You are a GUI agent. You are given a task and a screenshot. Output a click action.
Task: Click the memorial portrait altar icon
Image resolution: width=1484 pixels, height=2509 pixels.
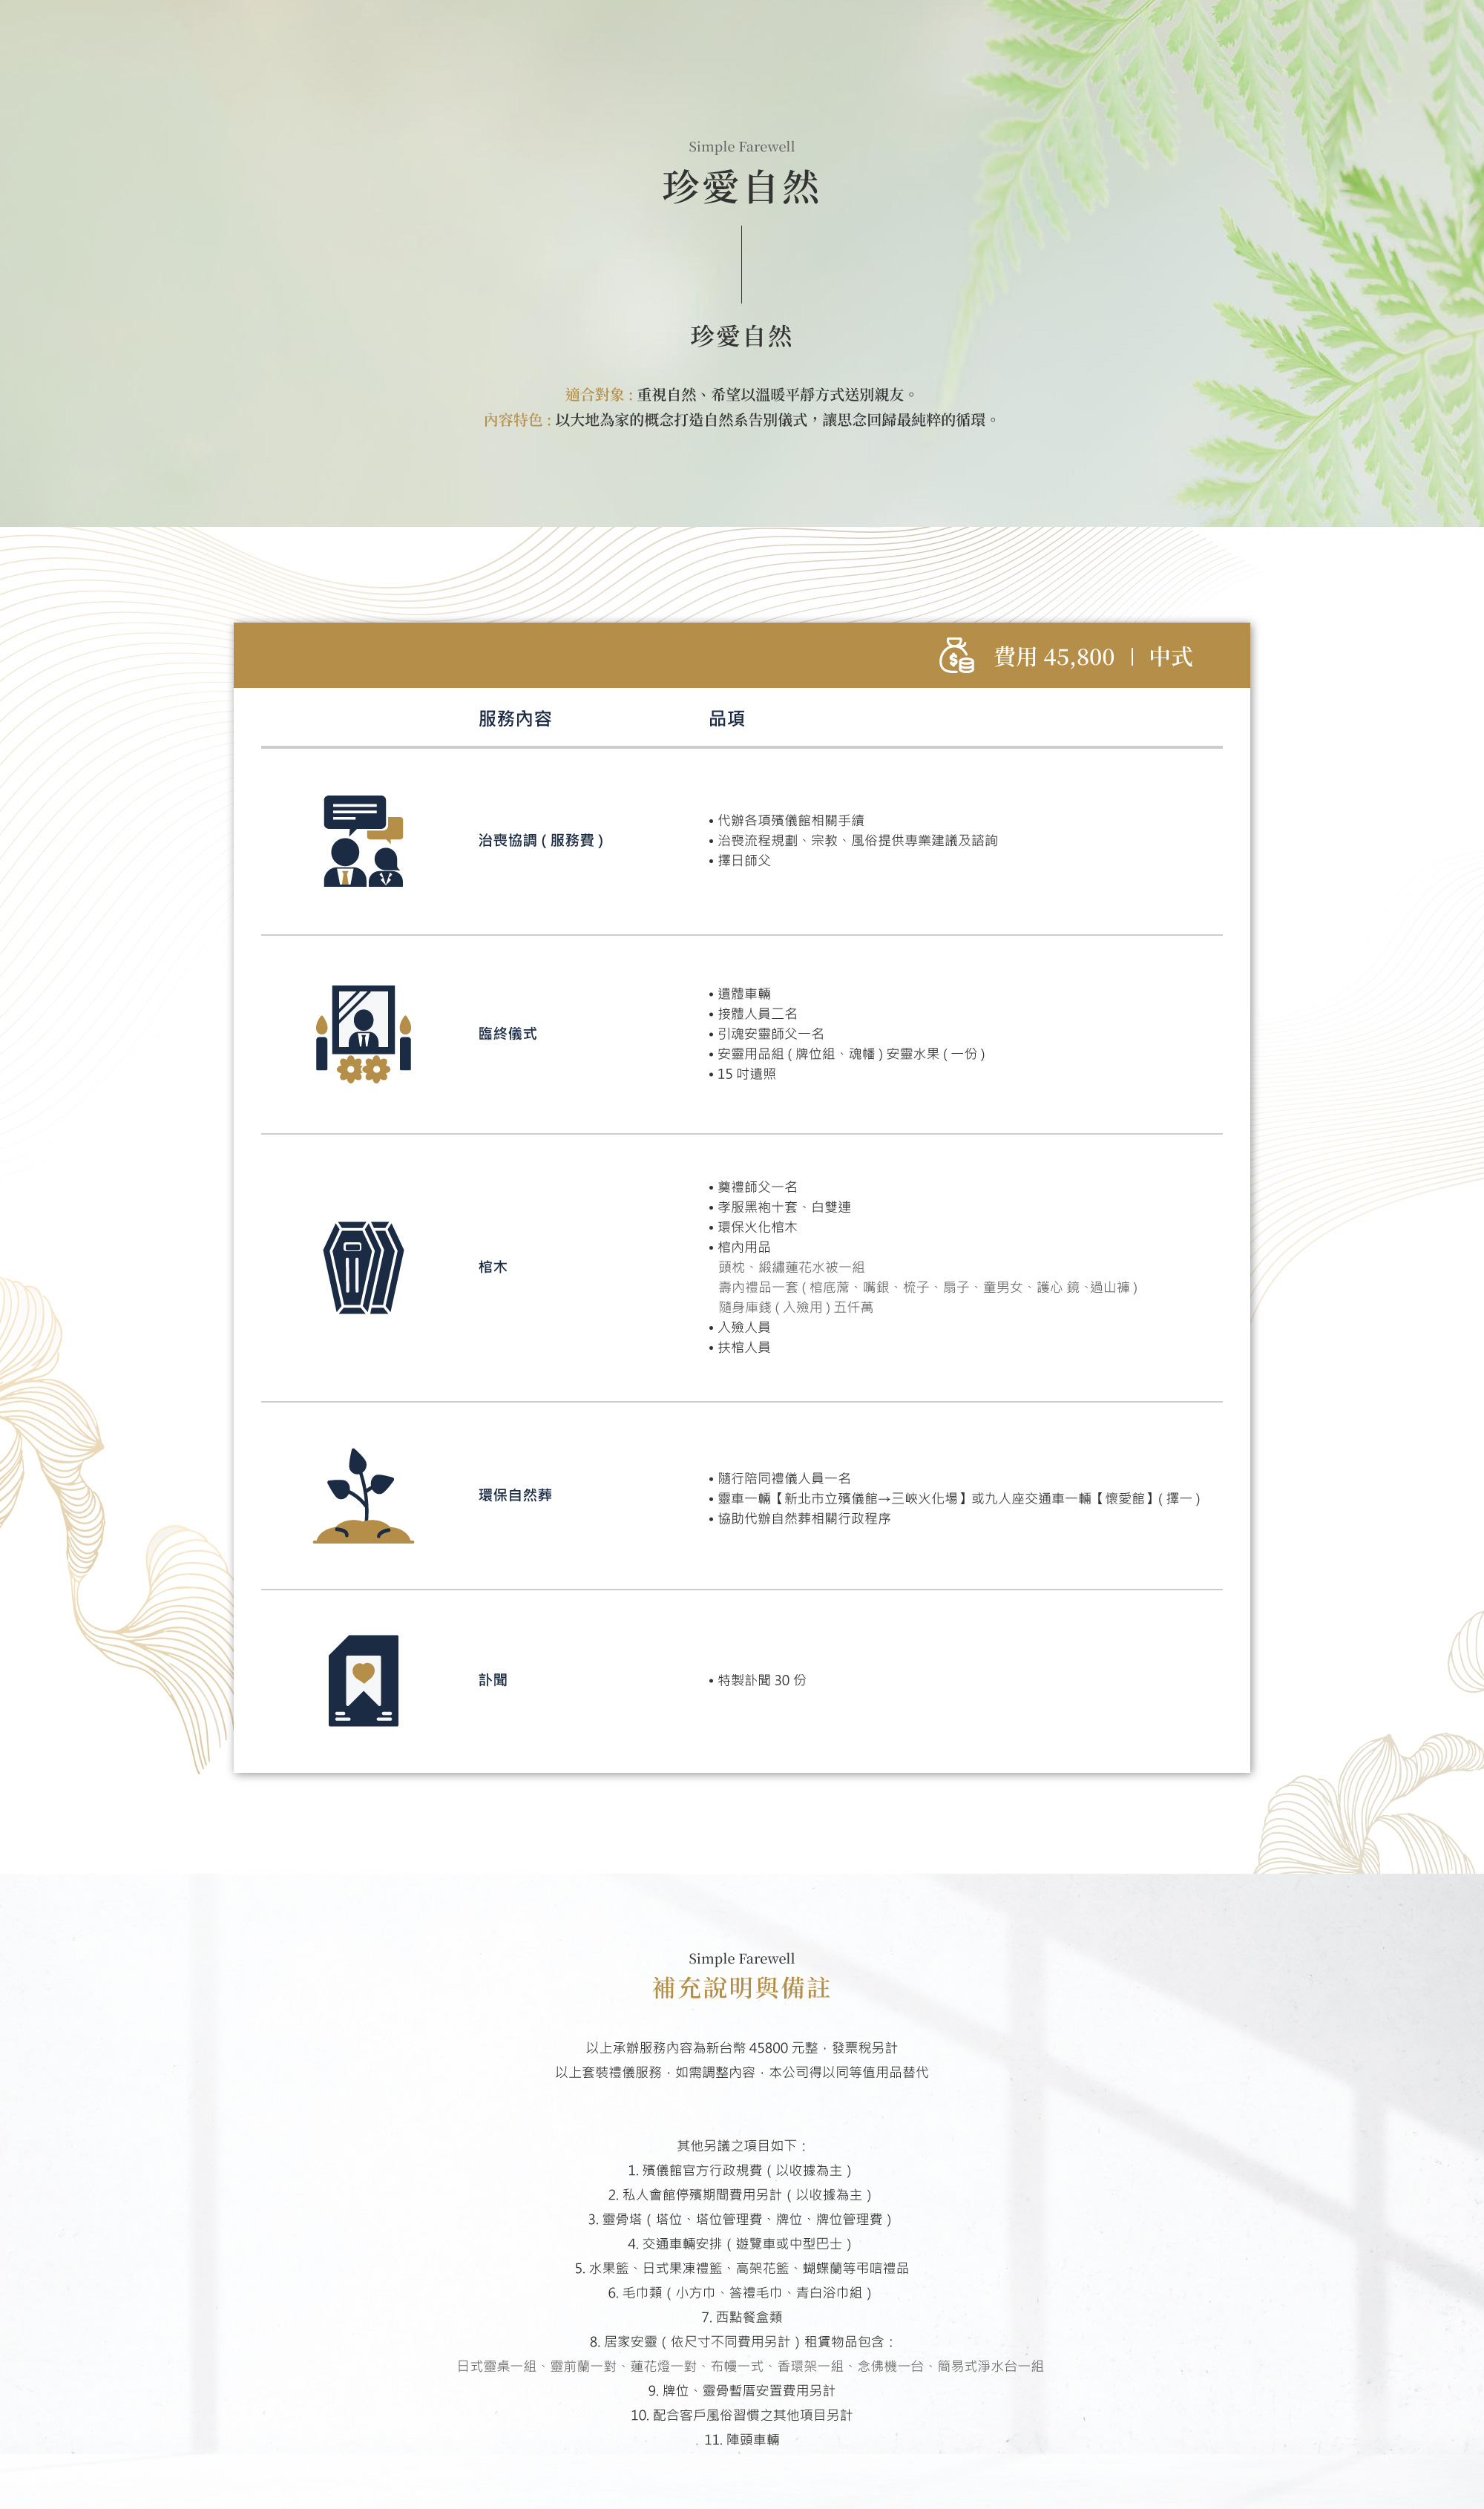point(363,1034)
